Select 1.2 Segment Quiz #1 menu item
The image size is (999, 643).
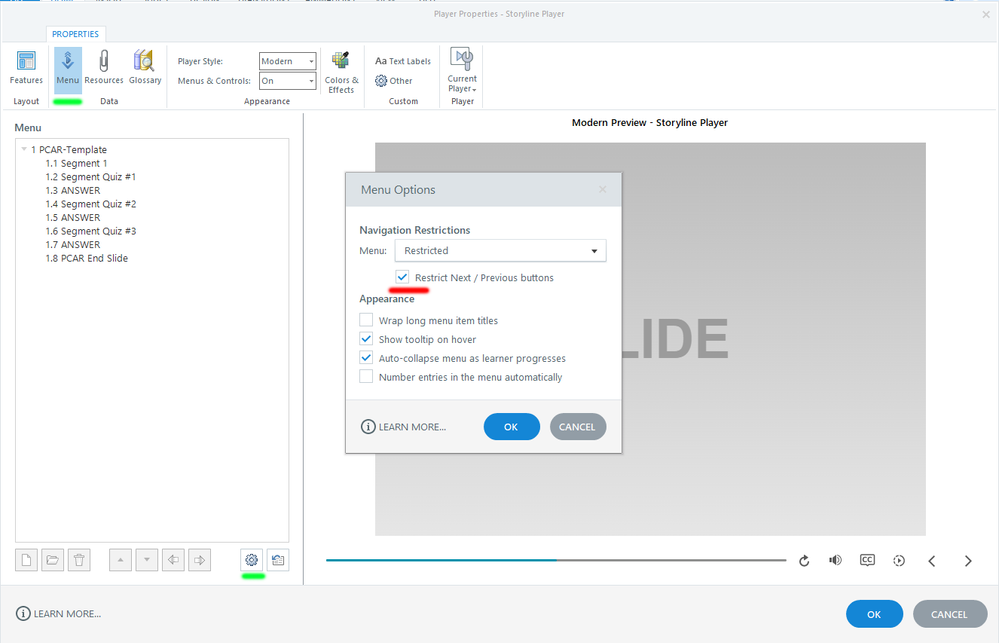coord(90,177)
